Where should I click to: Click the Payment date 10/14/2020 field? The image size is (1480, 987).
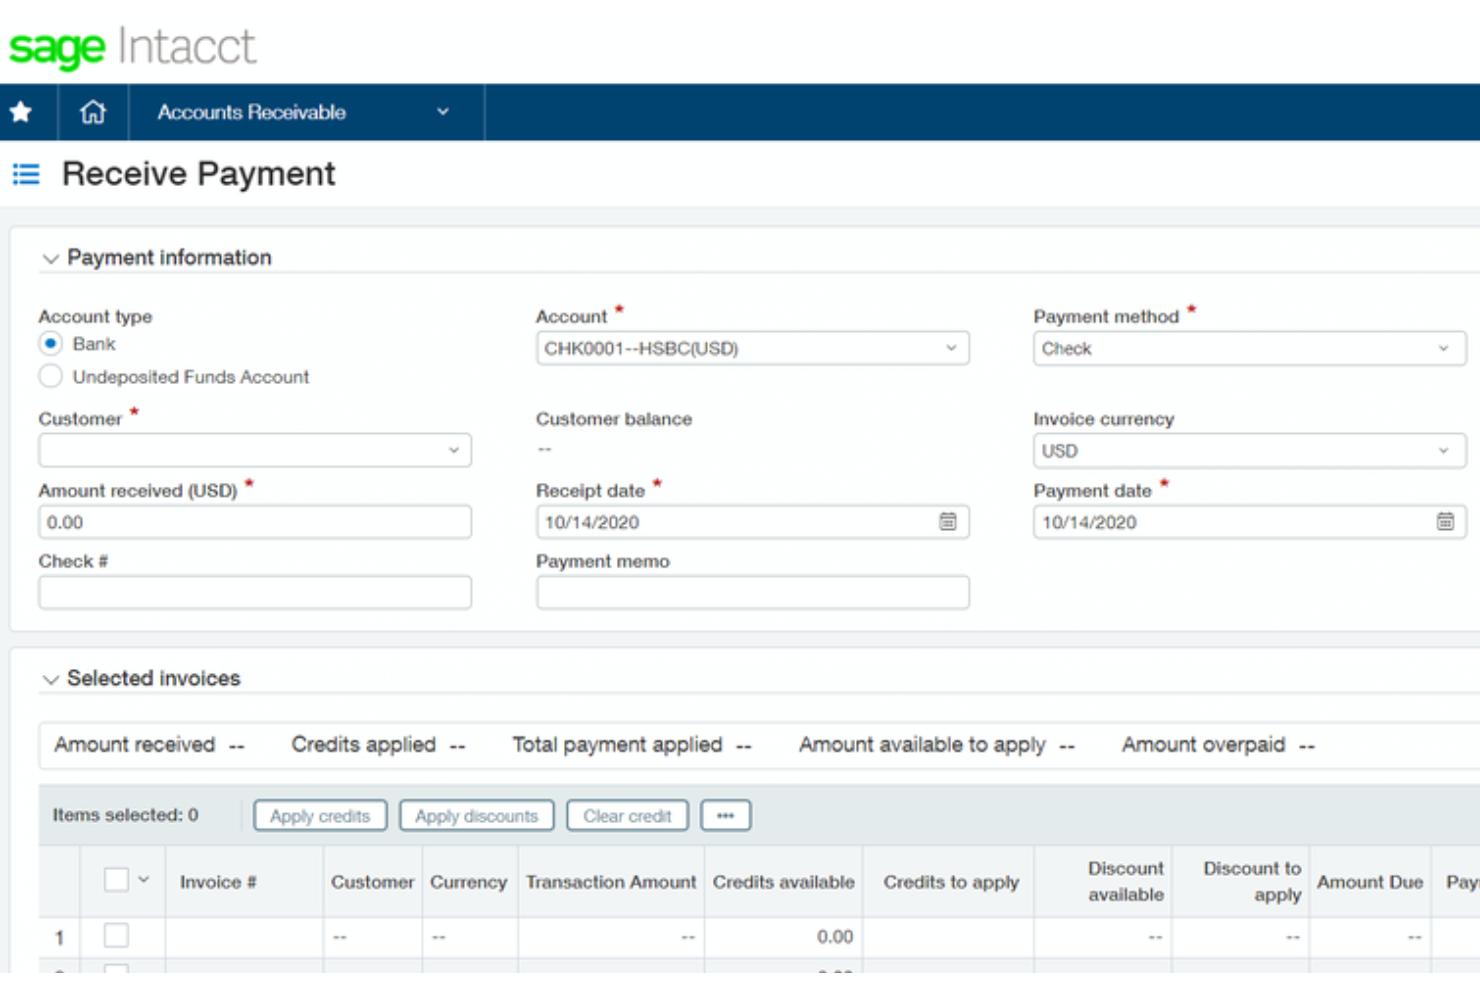click(1250, 522)
